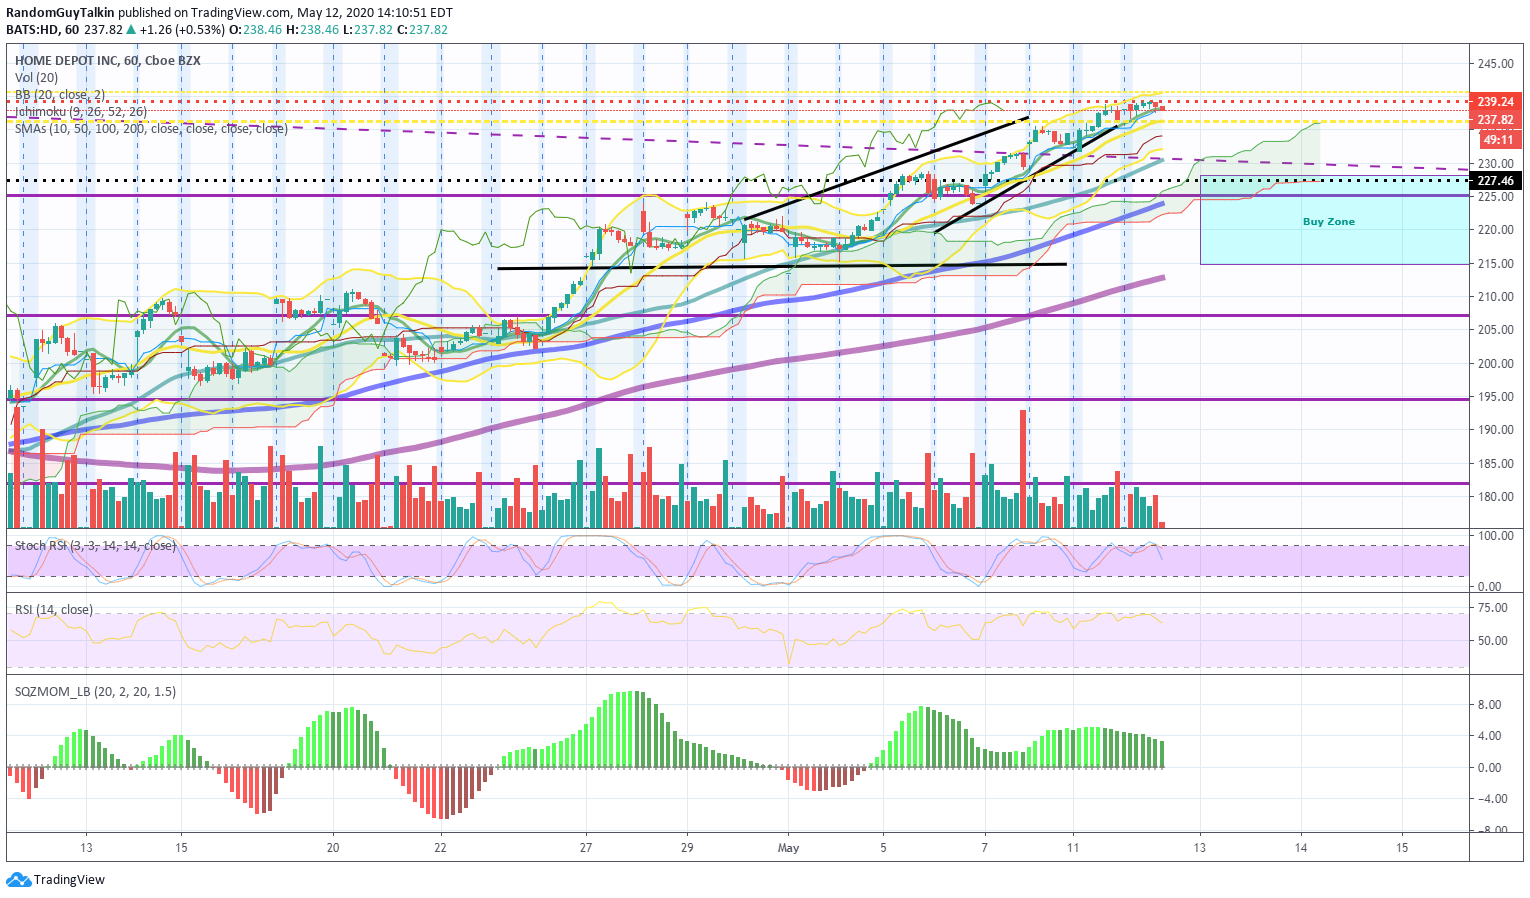The image size is (1530, 898).
Task: Click the SQZMOM_LB (20, 2, 20, 1.5) label
Action: click(95, 691)
